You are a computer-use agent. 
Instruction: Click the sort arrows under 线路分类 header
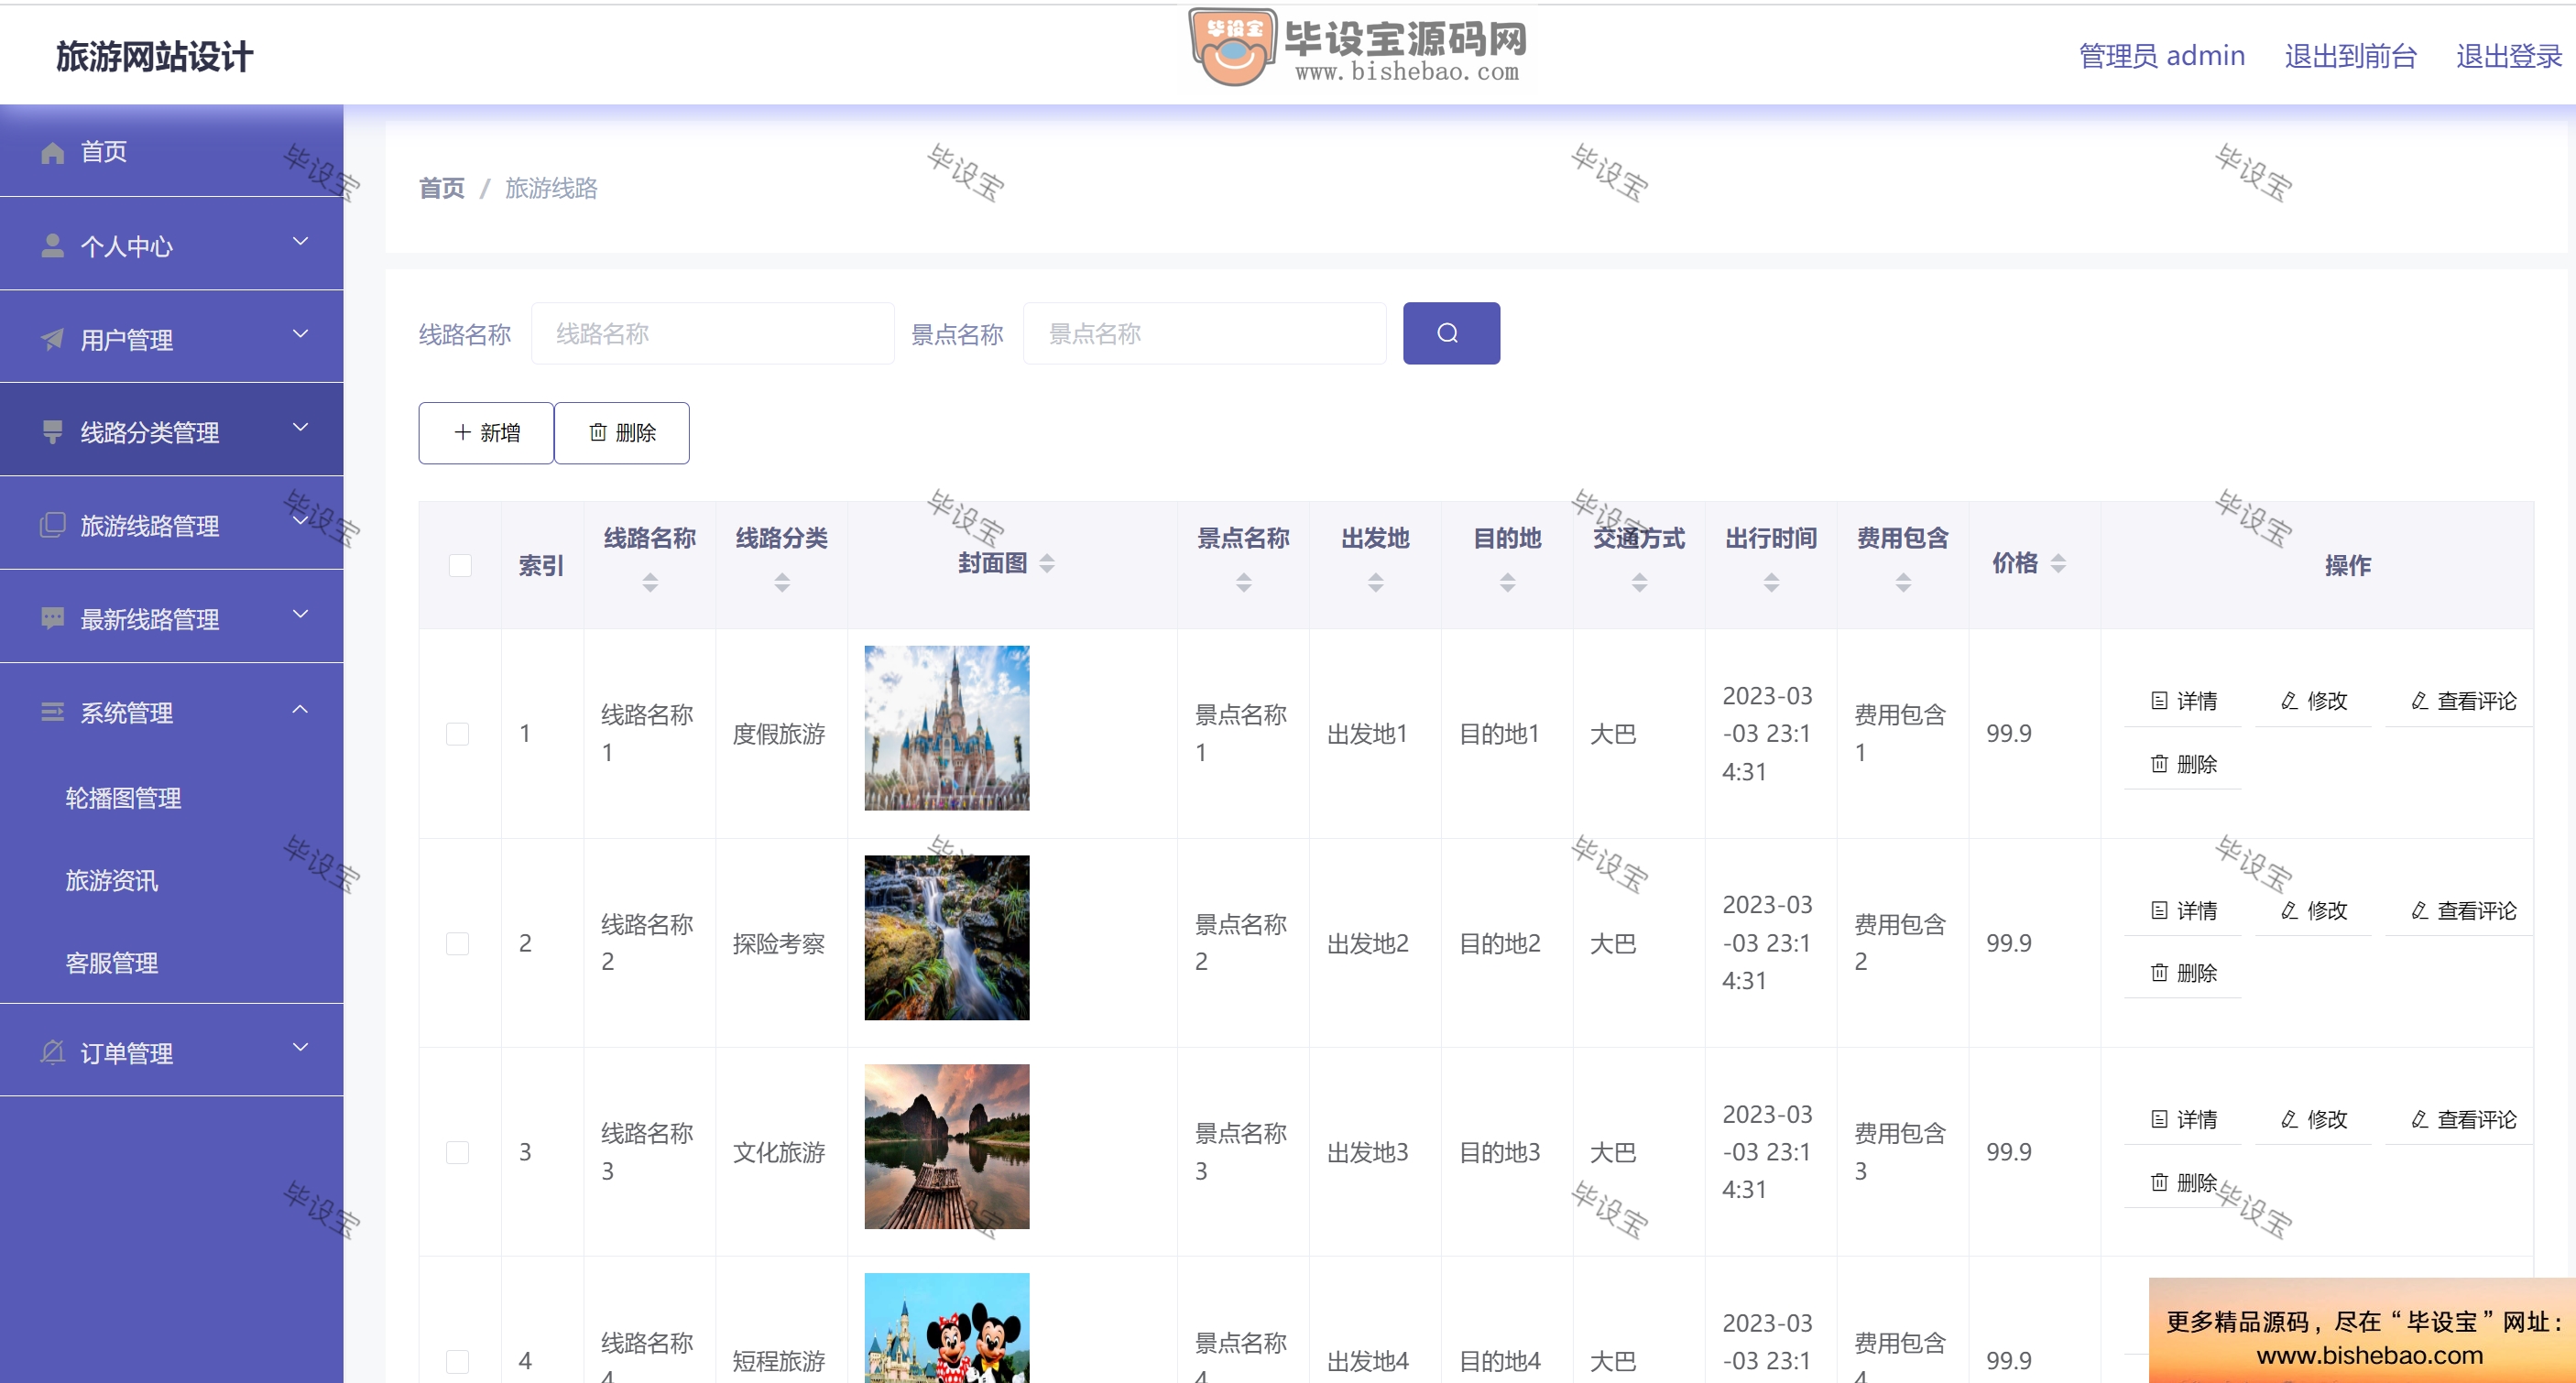[782, 582]
